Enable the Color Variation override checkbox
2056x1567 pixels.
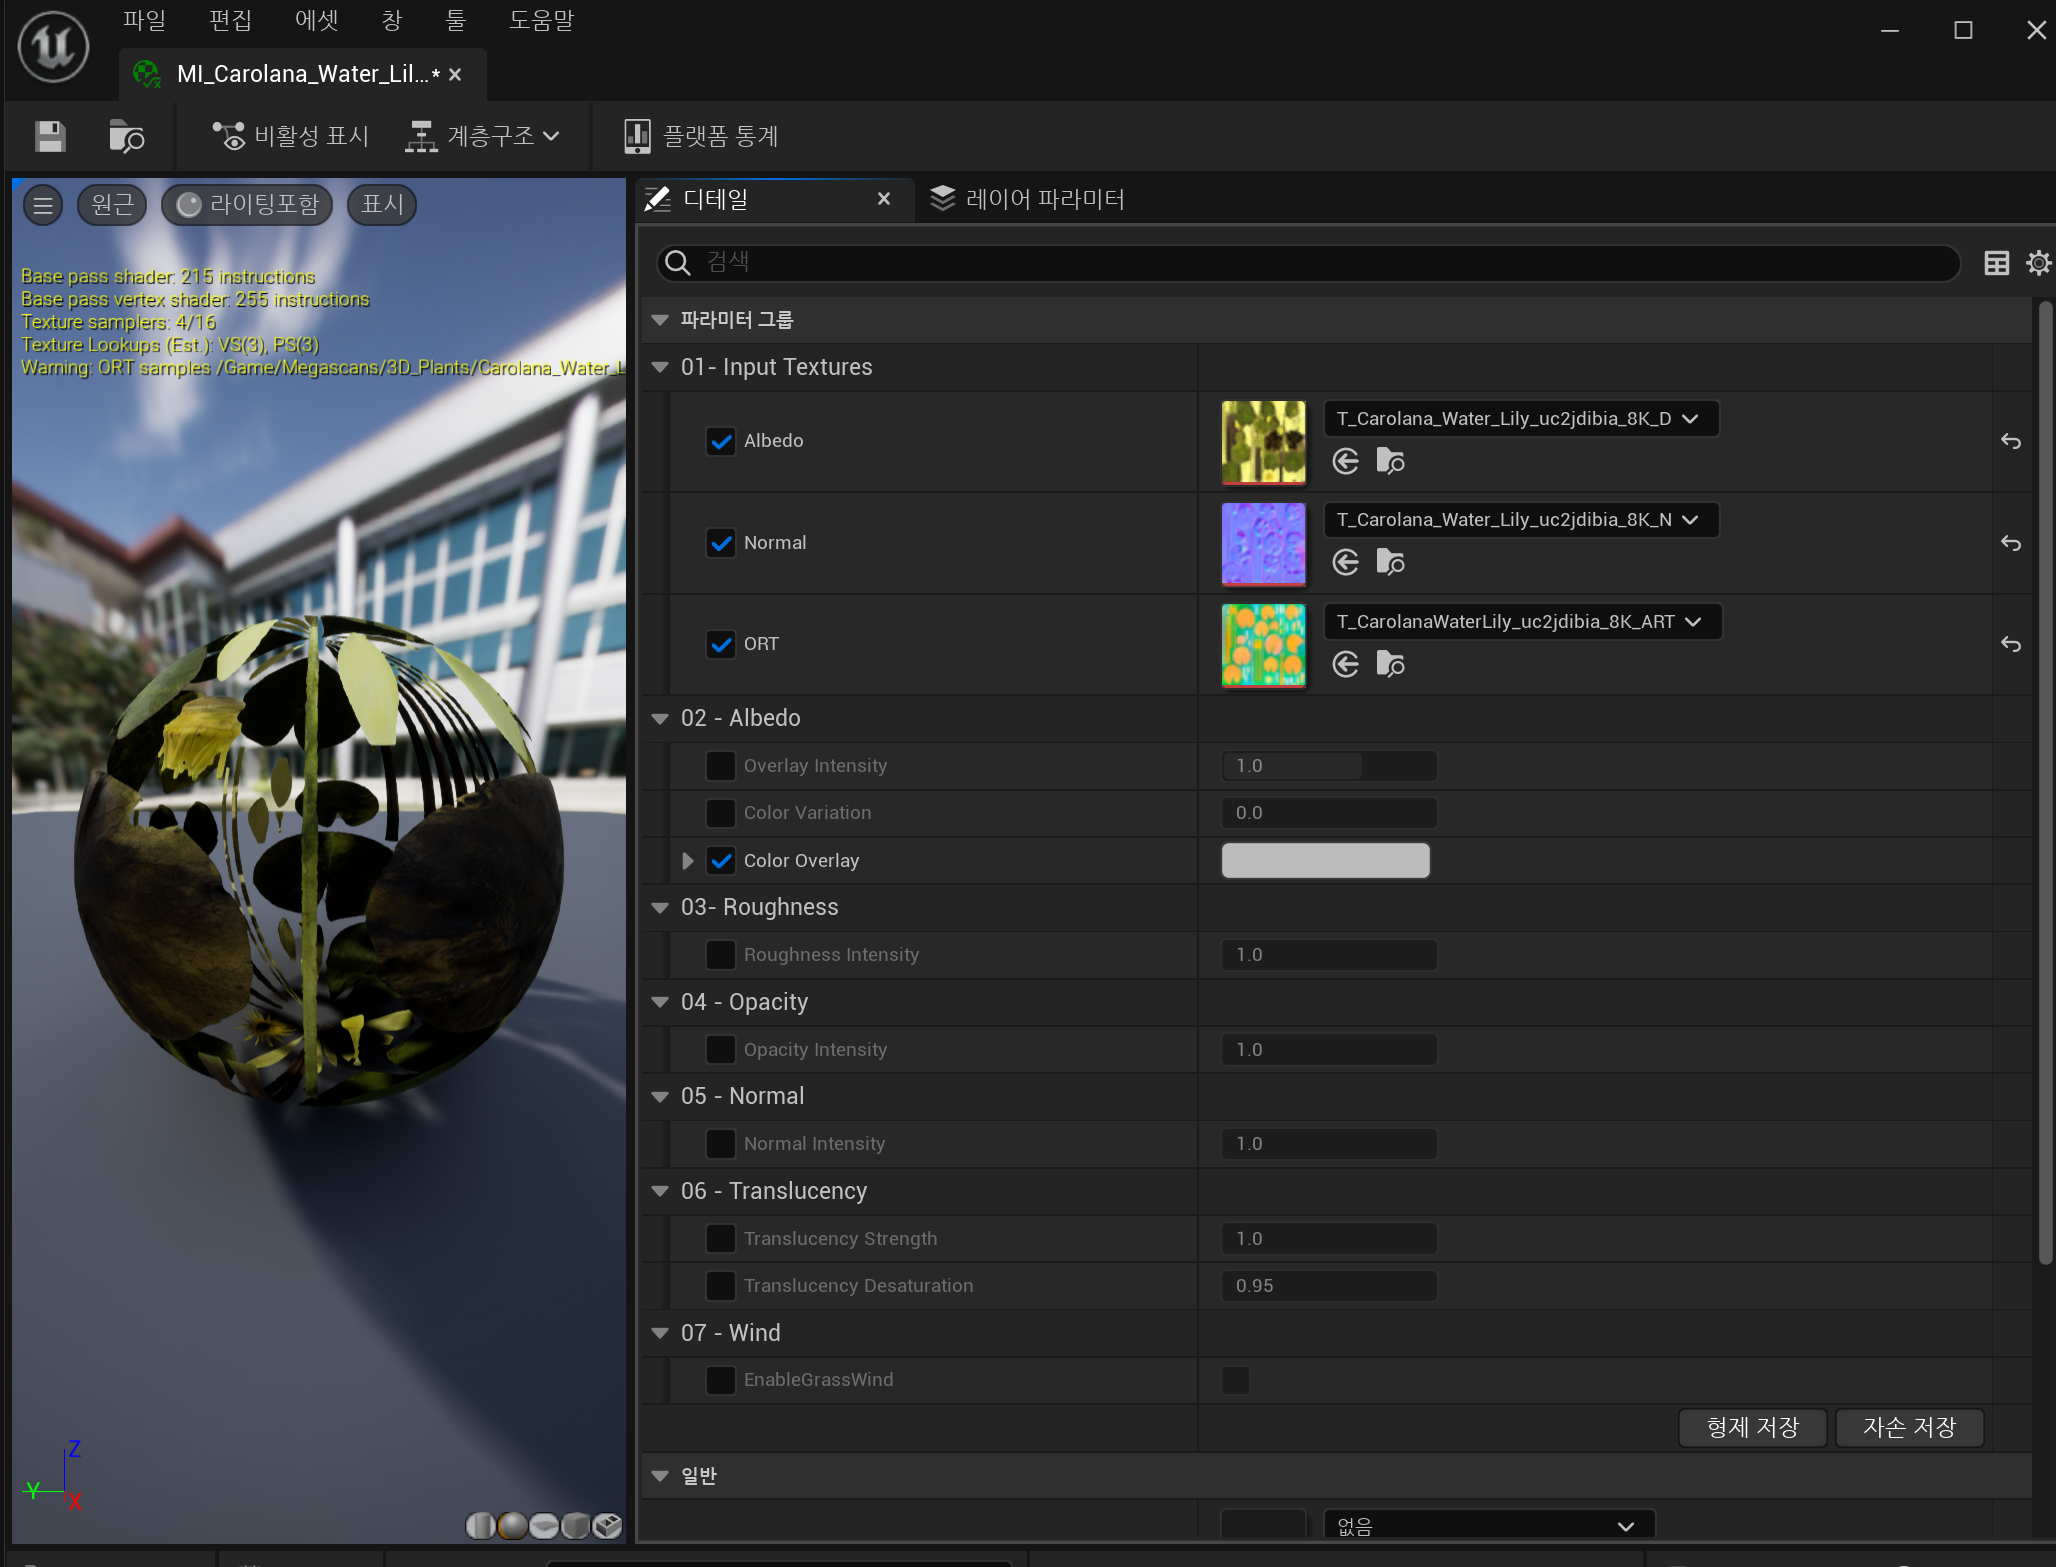[x=721, y=813]
